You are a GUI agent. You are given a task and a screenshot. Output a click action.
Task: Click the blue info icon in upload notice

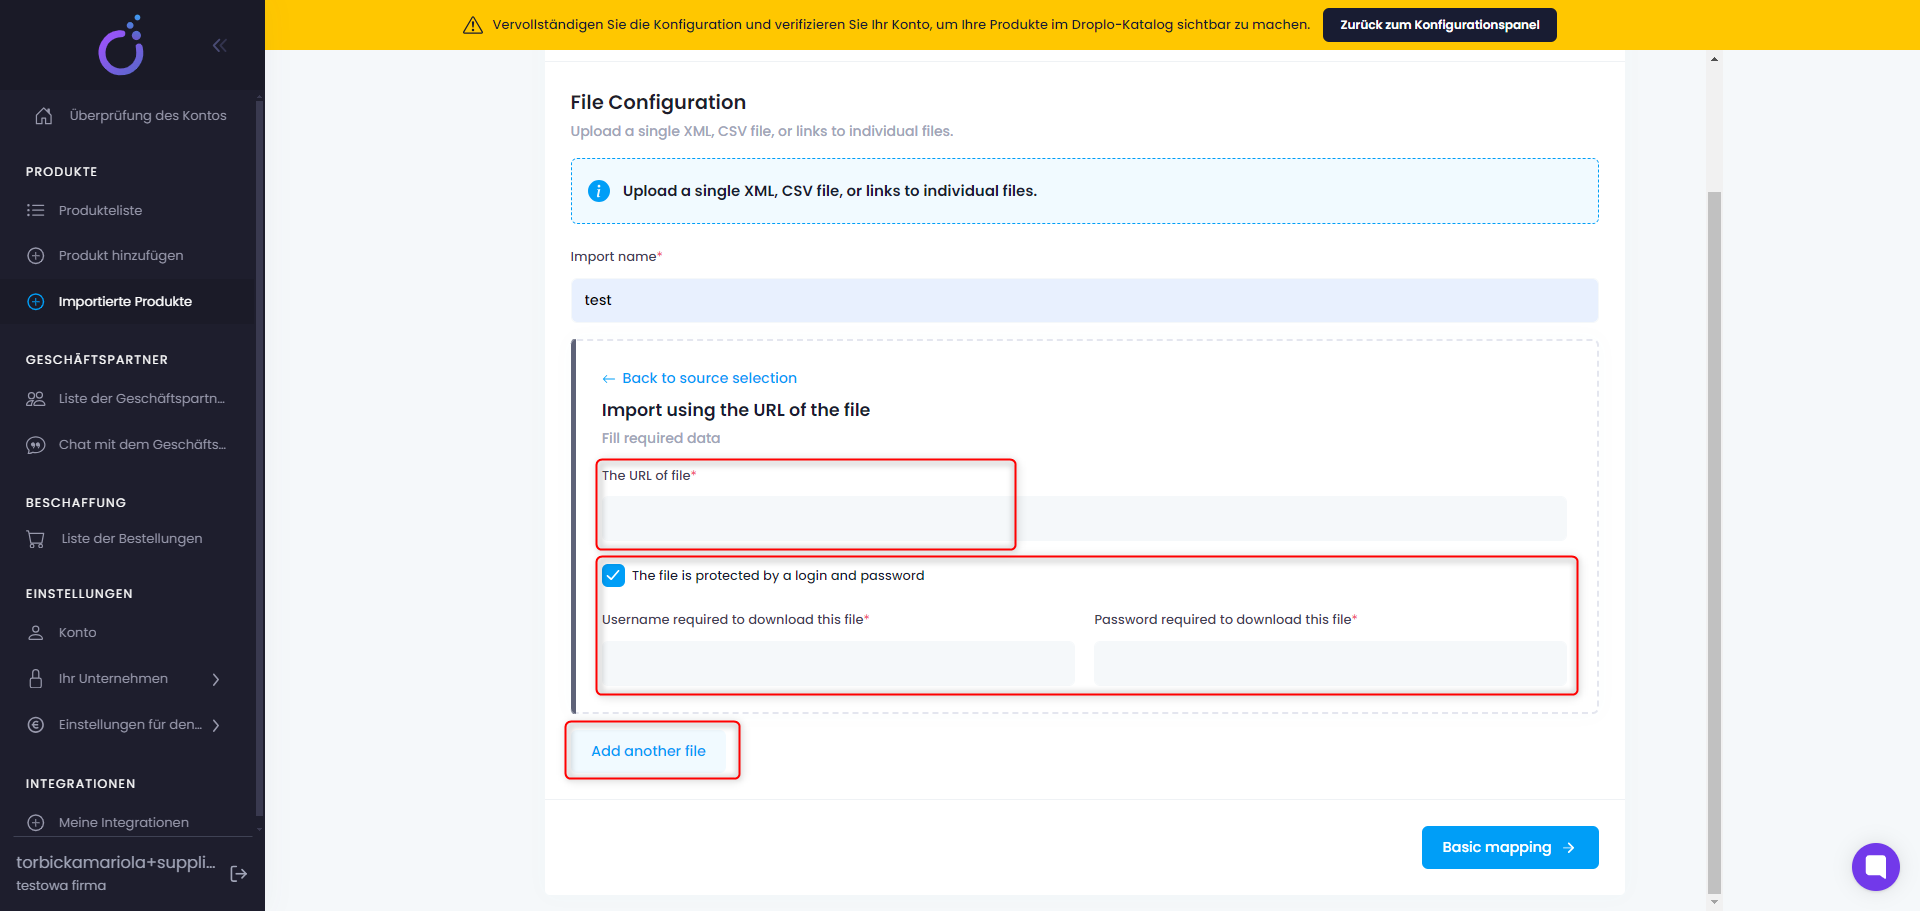pos(599,191)
